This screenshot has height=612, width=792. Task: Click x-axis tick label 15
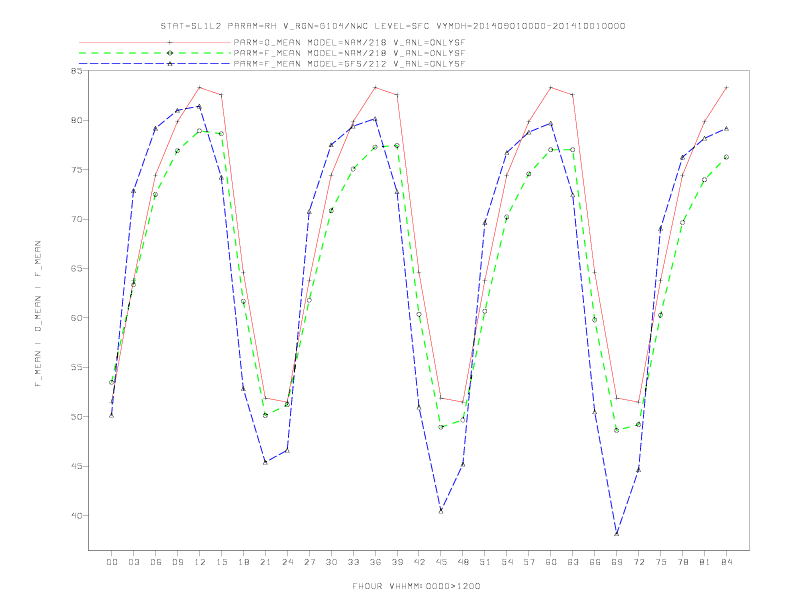pyautogui.click(x=222, y=562)
